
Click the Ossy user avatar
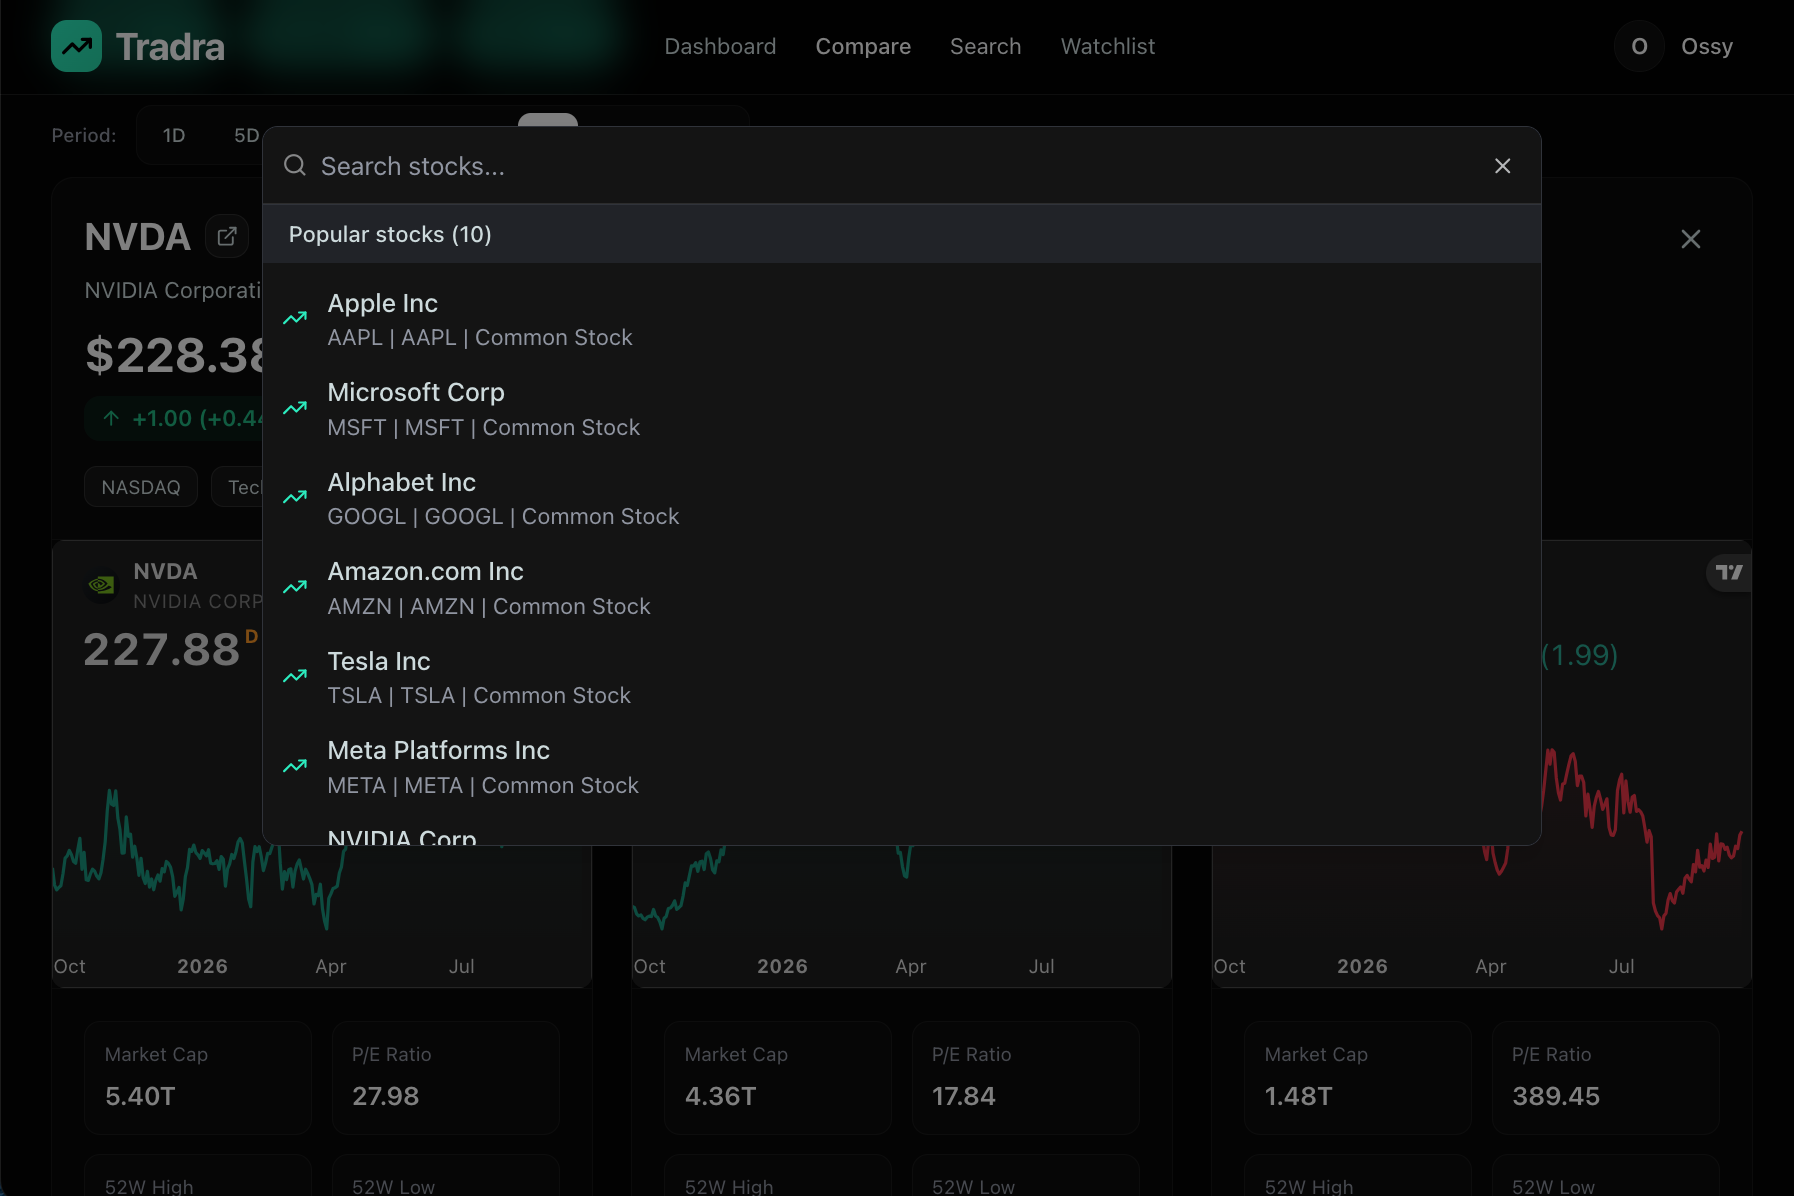[1639, 46]
